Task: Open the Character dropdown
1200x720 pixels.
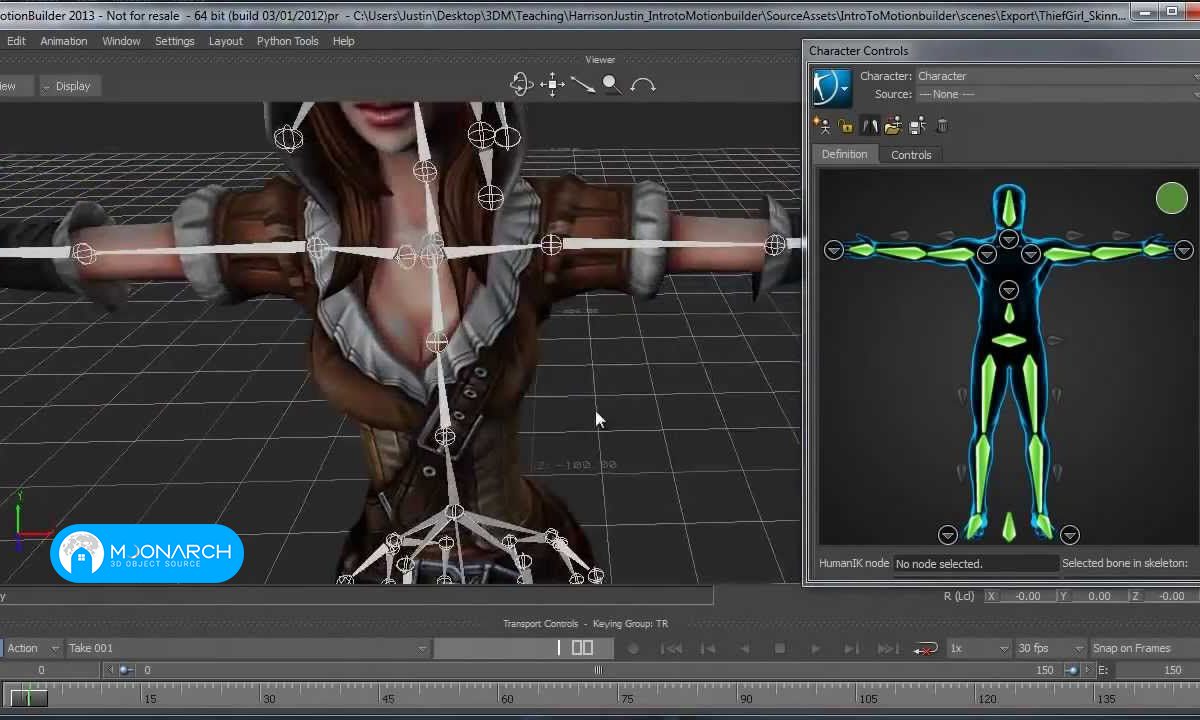Action: (1056, 76)
